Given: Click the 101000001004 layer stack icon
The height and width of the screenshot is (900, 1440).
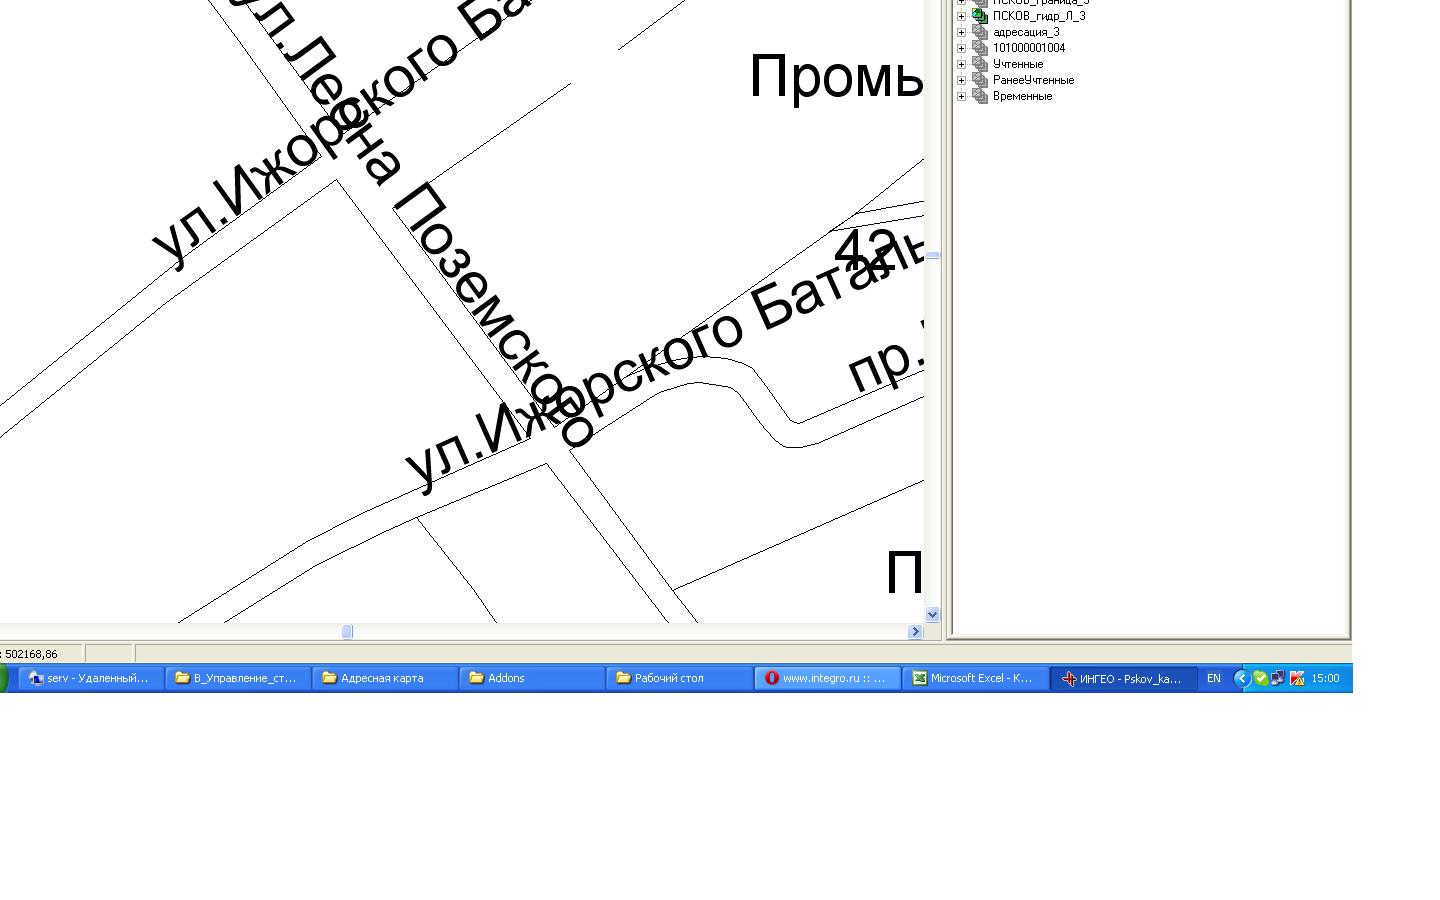Looking at the screenshot, I should 980,48.
